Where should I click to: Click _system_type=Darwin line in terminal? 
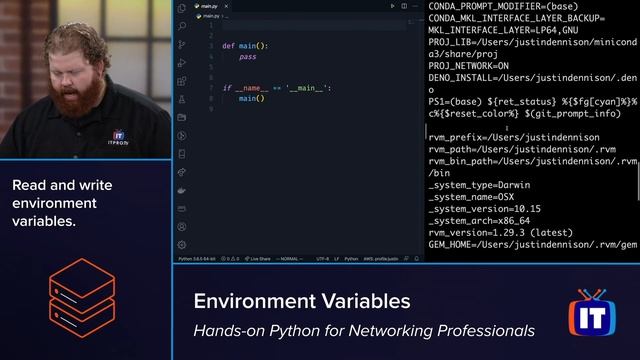tap(479, 185)
